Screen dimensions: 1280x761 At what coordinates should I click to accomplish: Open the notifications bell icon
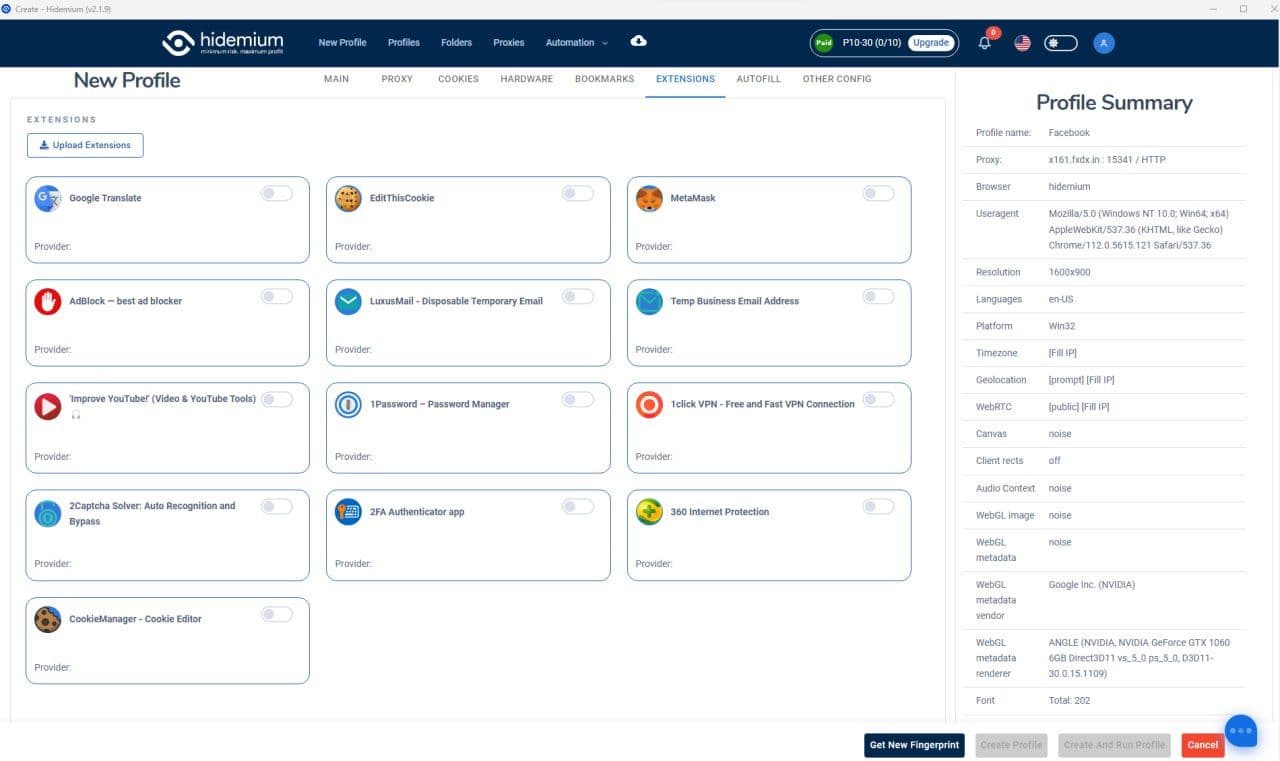985,43
